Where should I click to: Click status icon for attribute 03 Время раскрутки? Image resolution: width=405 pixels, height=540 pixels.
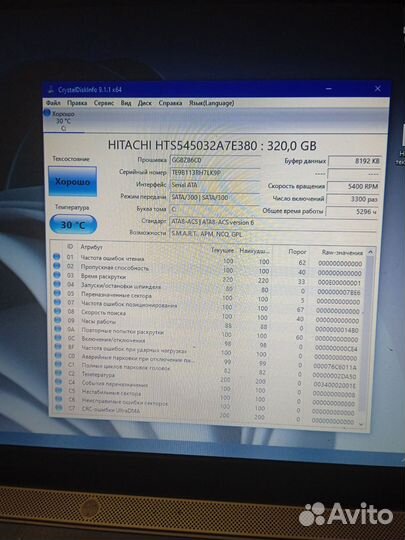pos(57,275)
